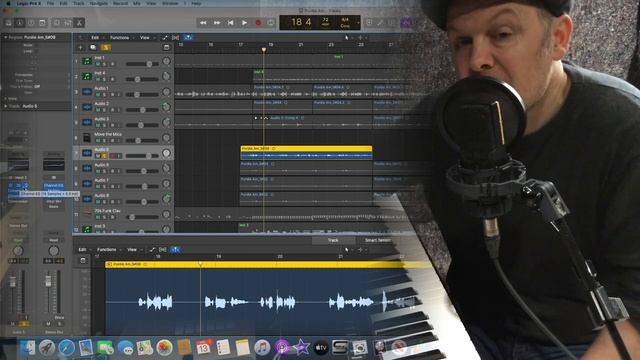Viewport: 640px width, 360px height.
Task: Open the Record menu
Action: click(x=120, y=3)
